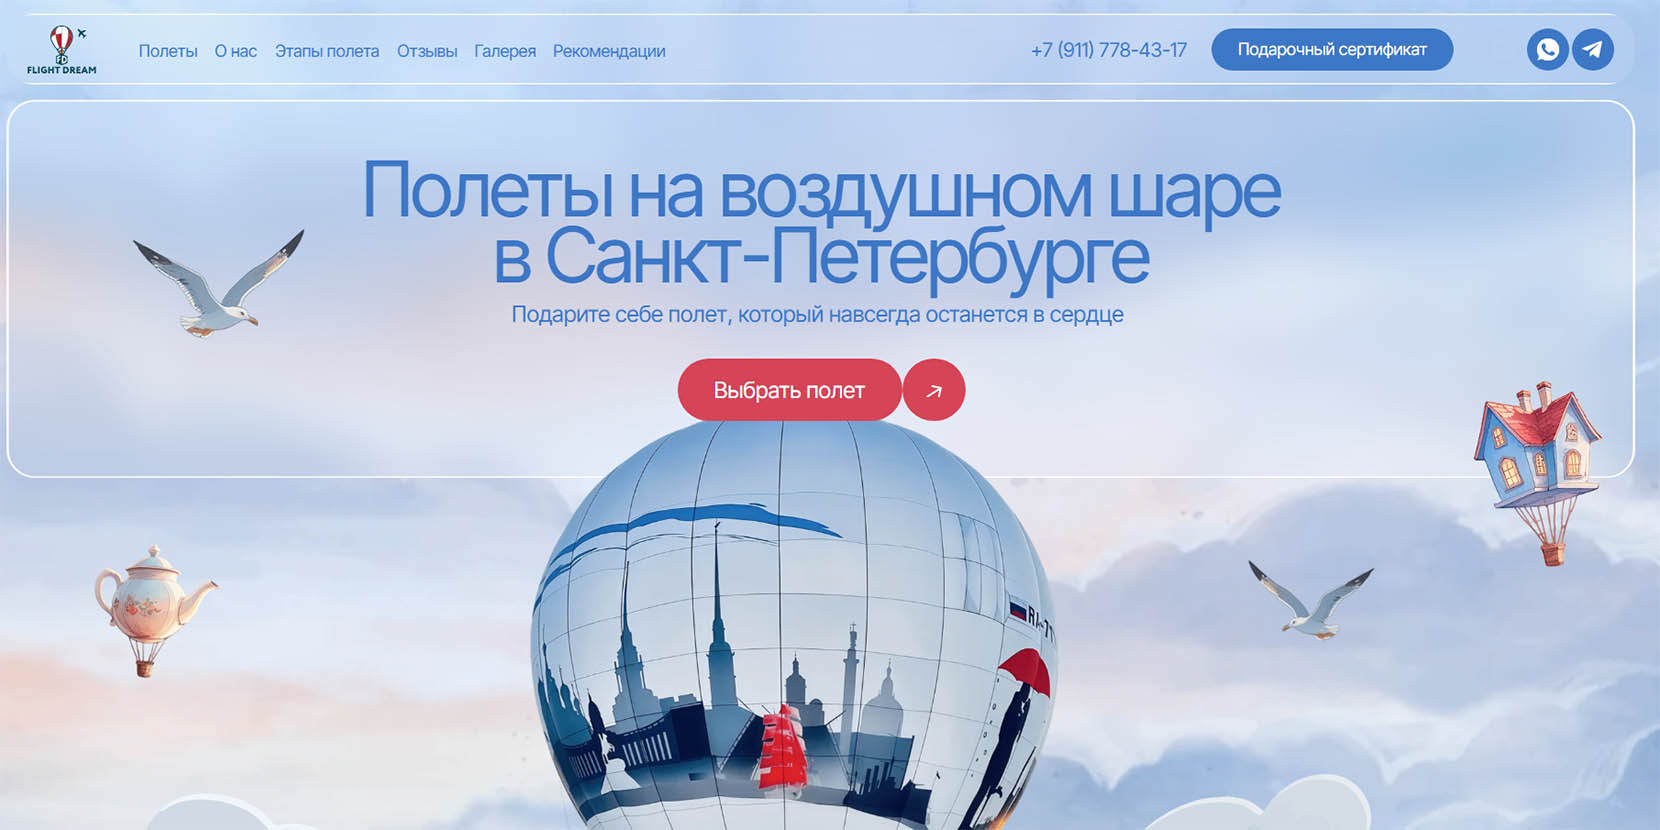Click the red arrow circle button
Image resolution: width=1660 pixels, height=830 pixels.
click(934, 390)
